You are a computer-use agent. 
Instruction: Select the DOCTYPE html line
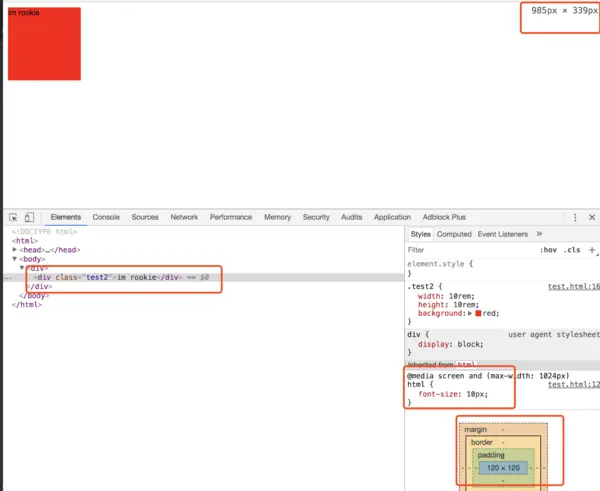(44, 232)
